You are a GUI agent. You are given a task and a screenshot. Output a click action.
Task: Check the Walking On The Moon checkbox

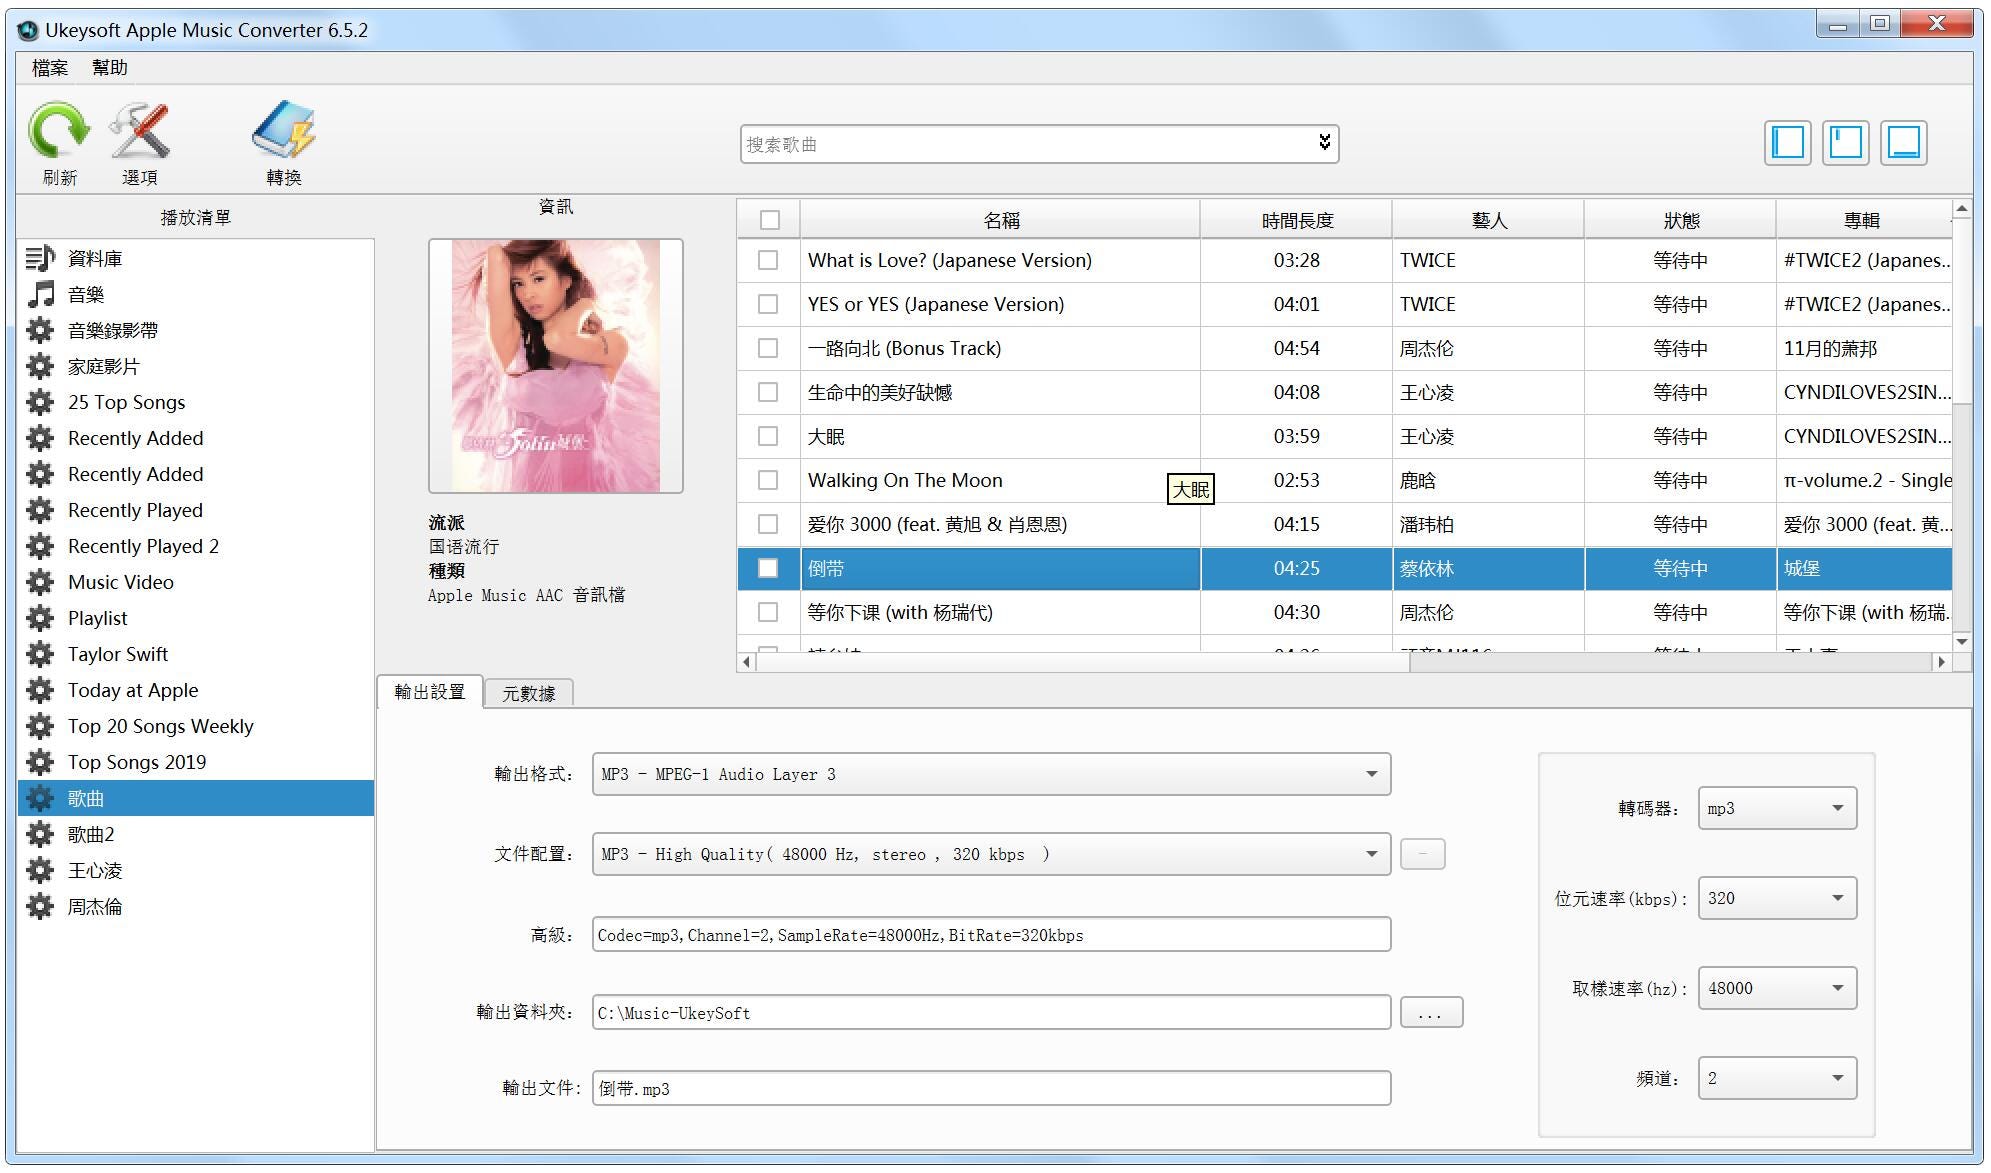[768, 481]
